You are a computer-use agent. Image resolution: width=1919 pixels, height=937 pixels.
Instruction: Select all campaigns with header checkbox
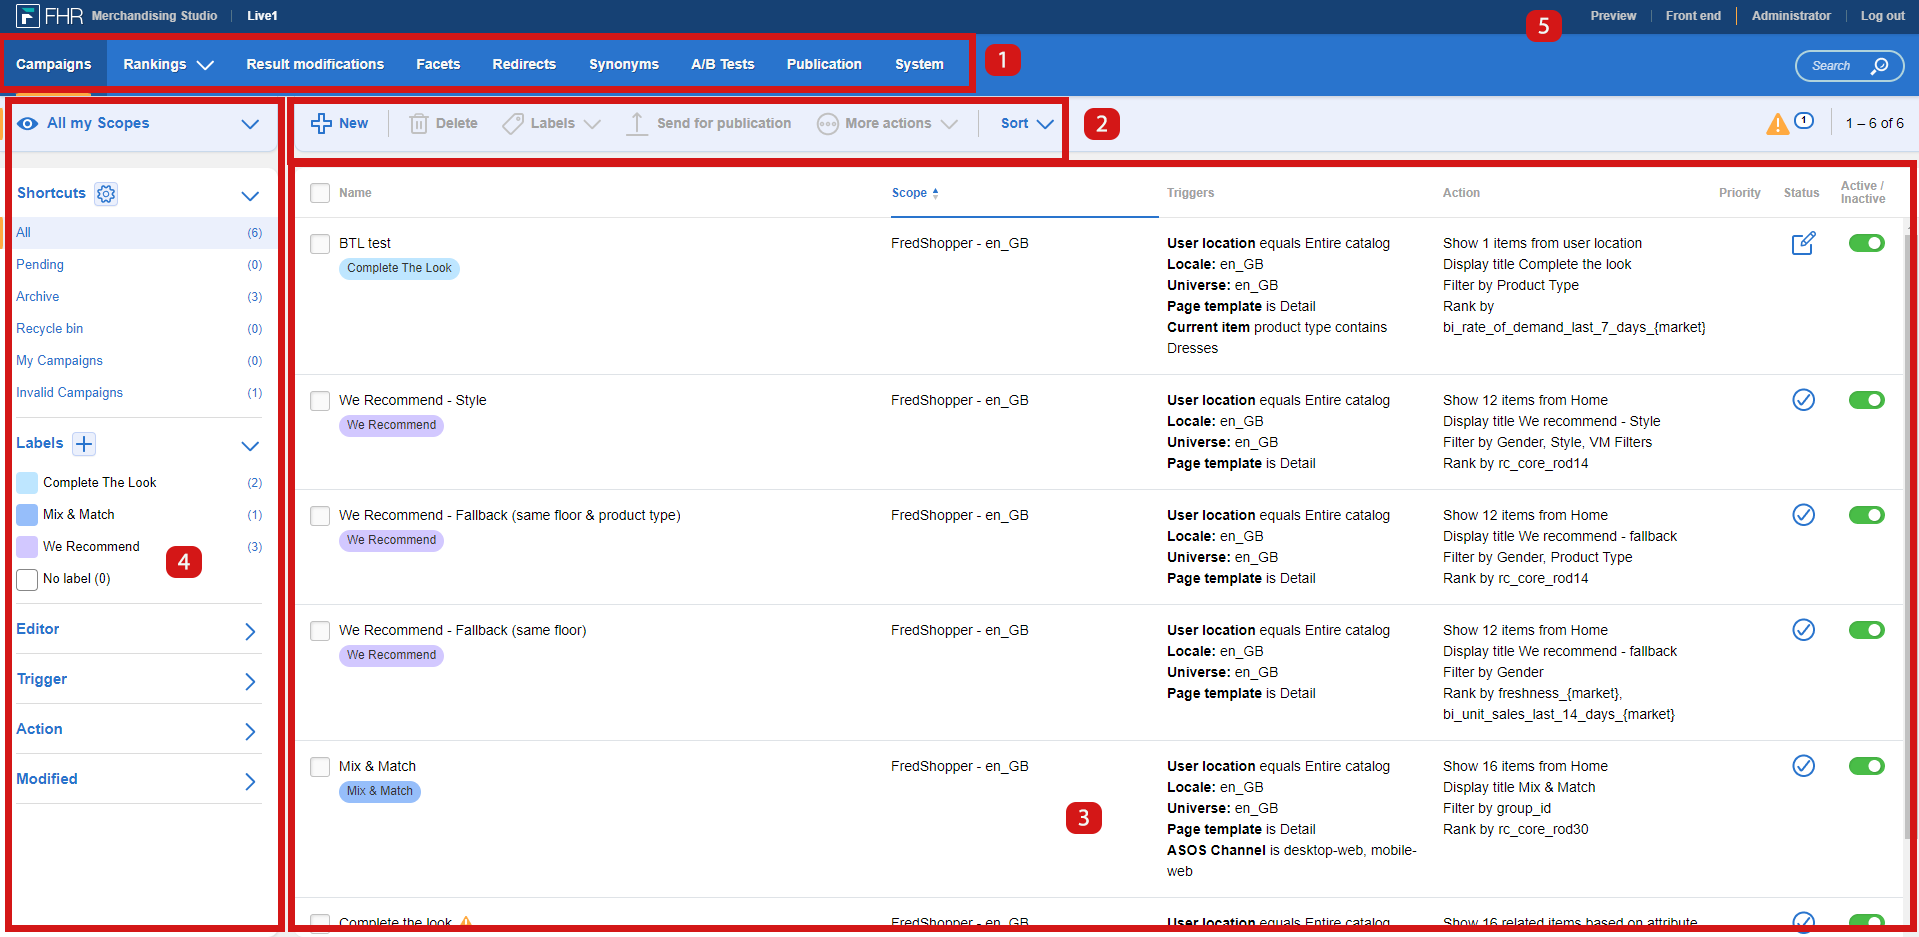coord(320,193)
